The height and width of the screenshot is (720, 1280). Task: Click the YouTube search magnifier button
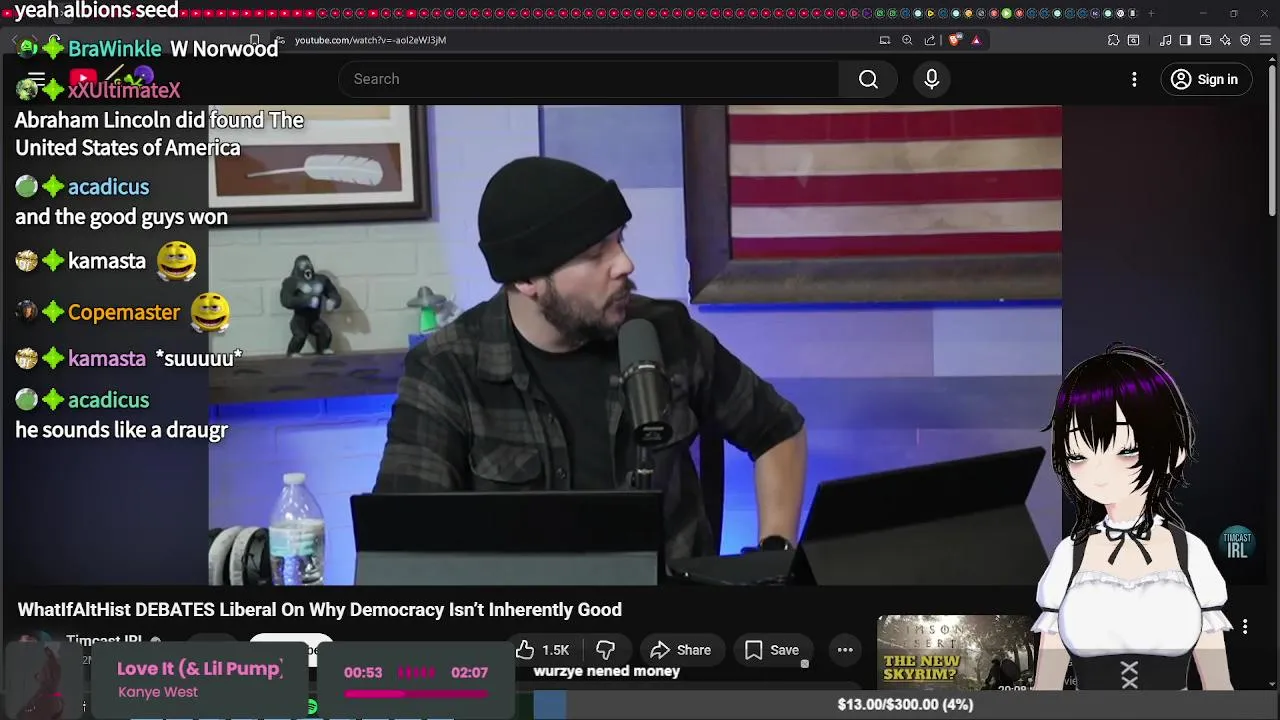(x=868, y=79)
